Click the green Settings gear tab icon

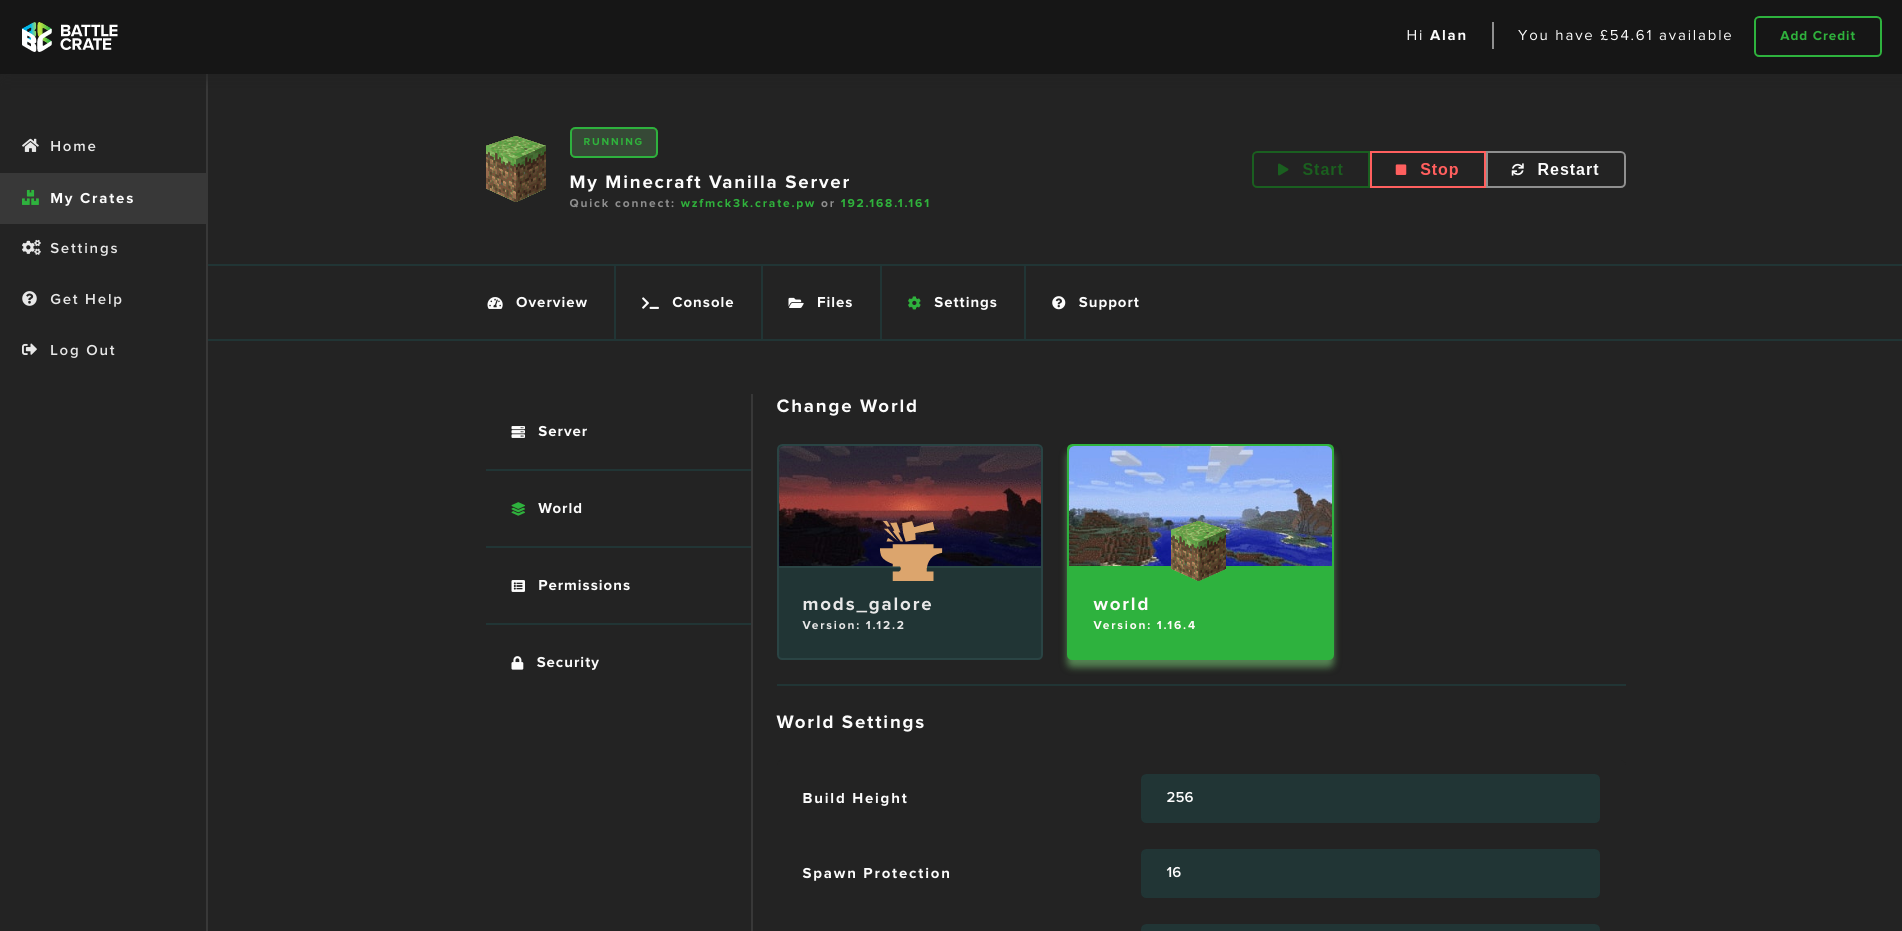(x=914, y=303)
